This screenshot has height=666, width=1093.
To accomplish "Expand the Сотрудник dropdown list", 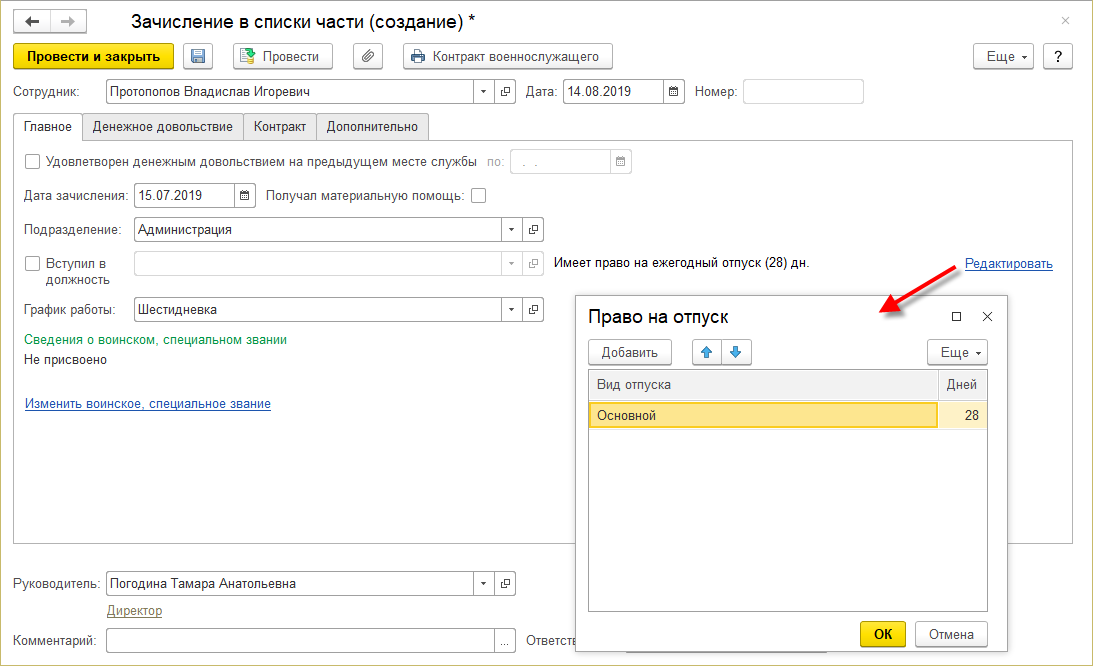I will coord(483,92).
